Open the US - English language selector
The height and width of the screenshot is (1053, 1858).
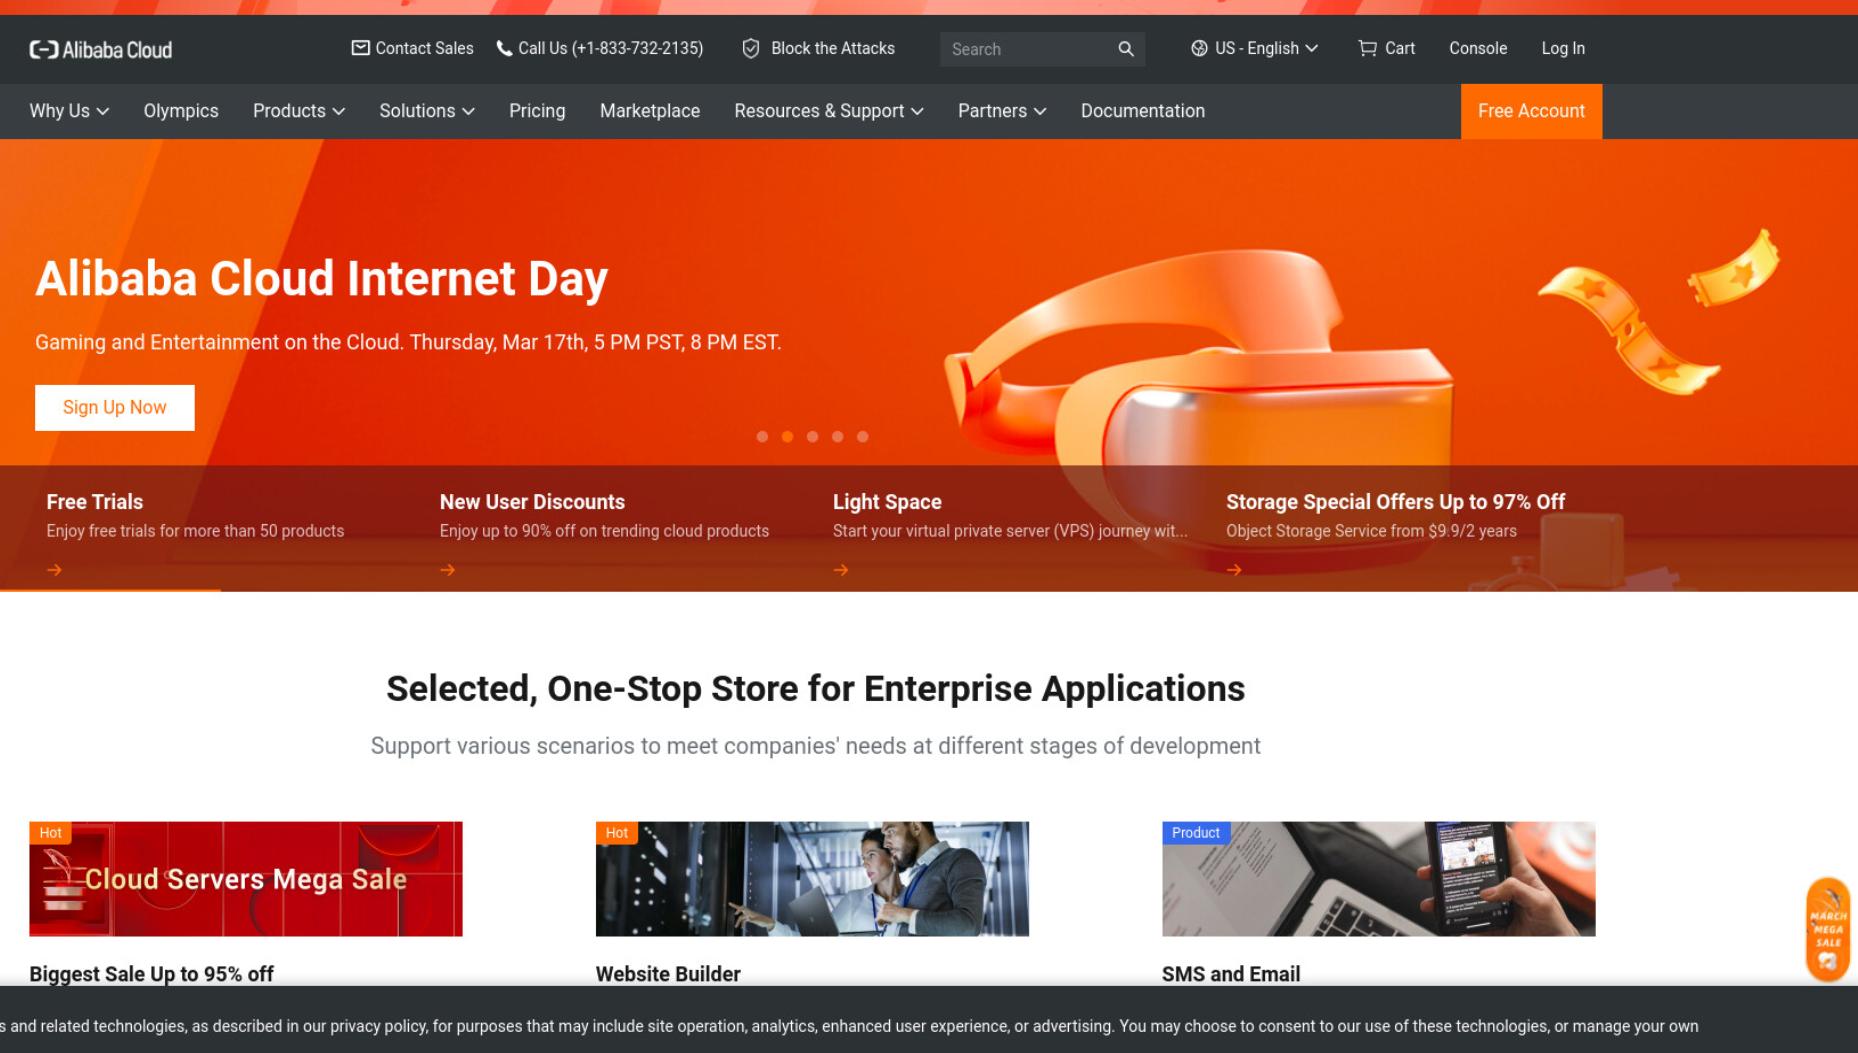point(1255,48)
